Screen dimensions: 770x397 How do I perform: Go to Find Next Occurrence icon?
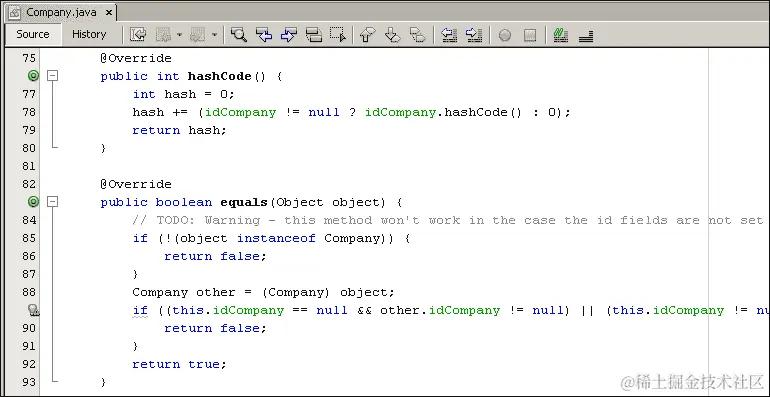[x=289, y=35]
